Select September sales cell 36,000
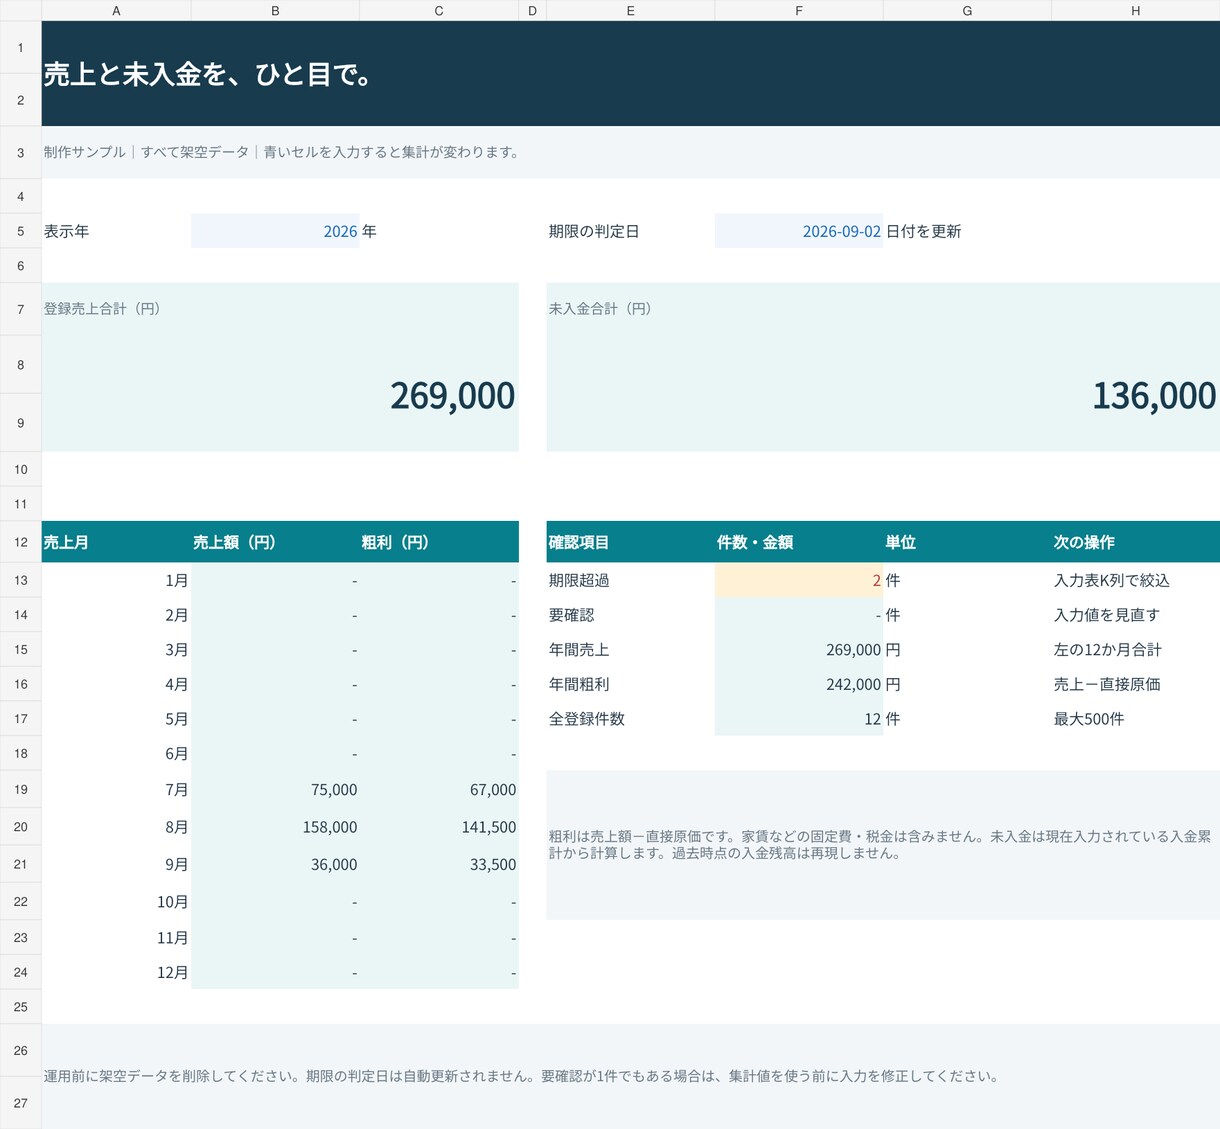The image size is (1220, 1129). 275,864
